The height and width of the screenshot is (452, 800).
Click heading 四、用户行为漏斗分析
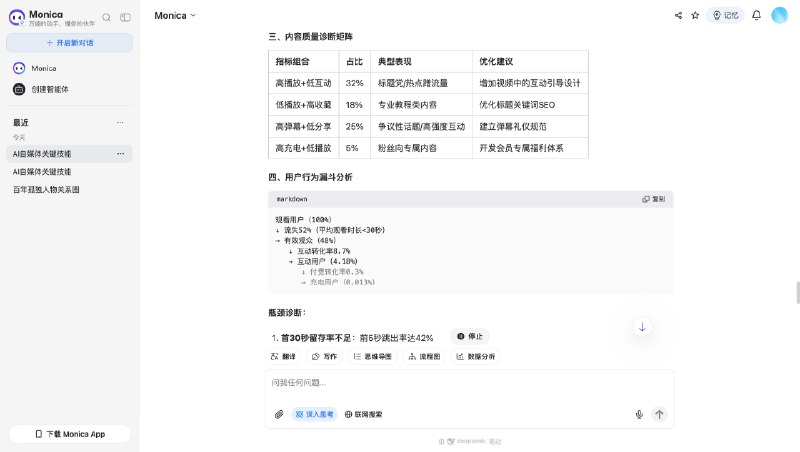point(310,178)
